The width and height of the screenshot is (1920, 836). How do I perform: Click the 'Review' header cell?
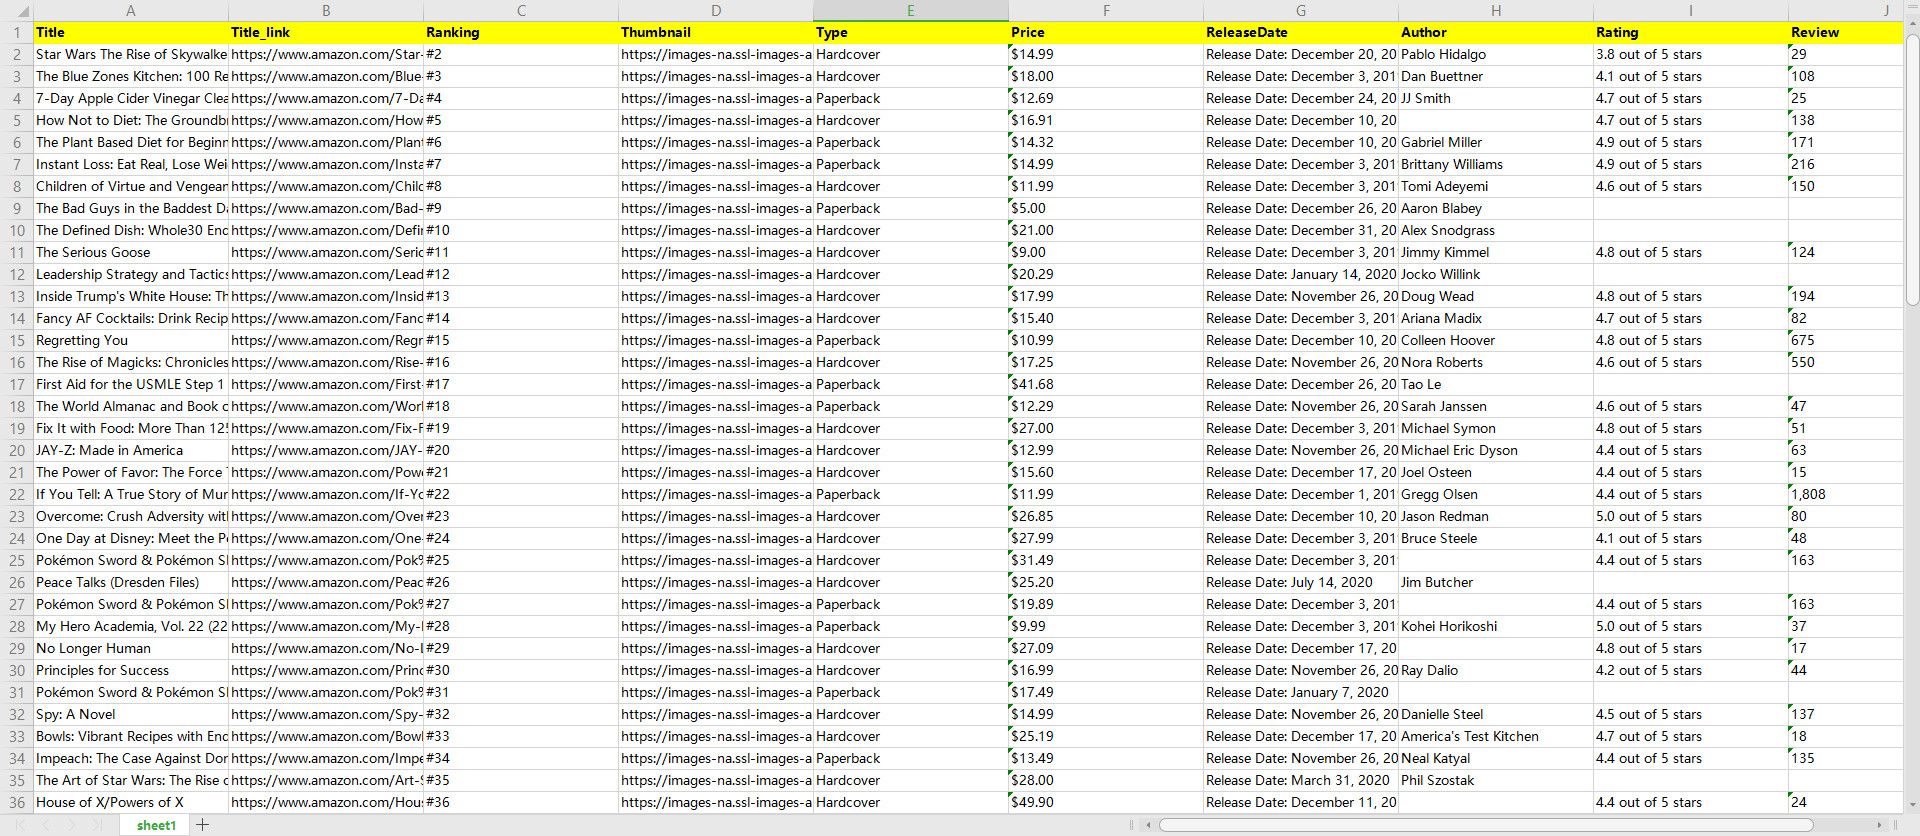1845,32
